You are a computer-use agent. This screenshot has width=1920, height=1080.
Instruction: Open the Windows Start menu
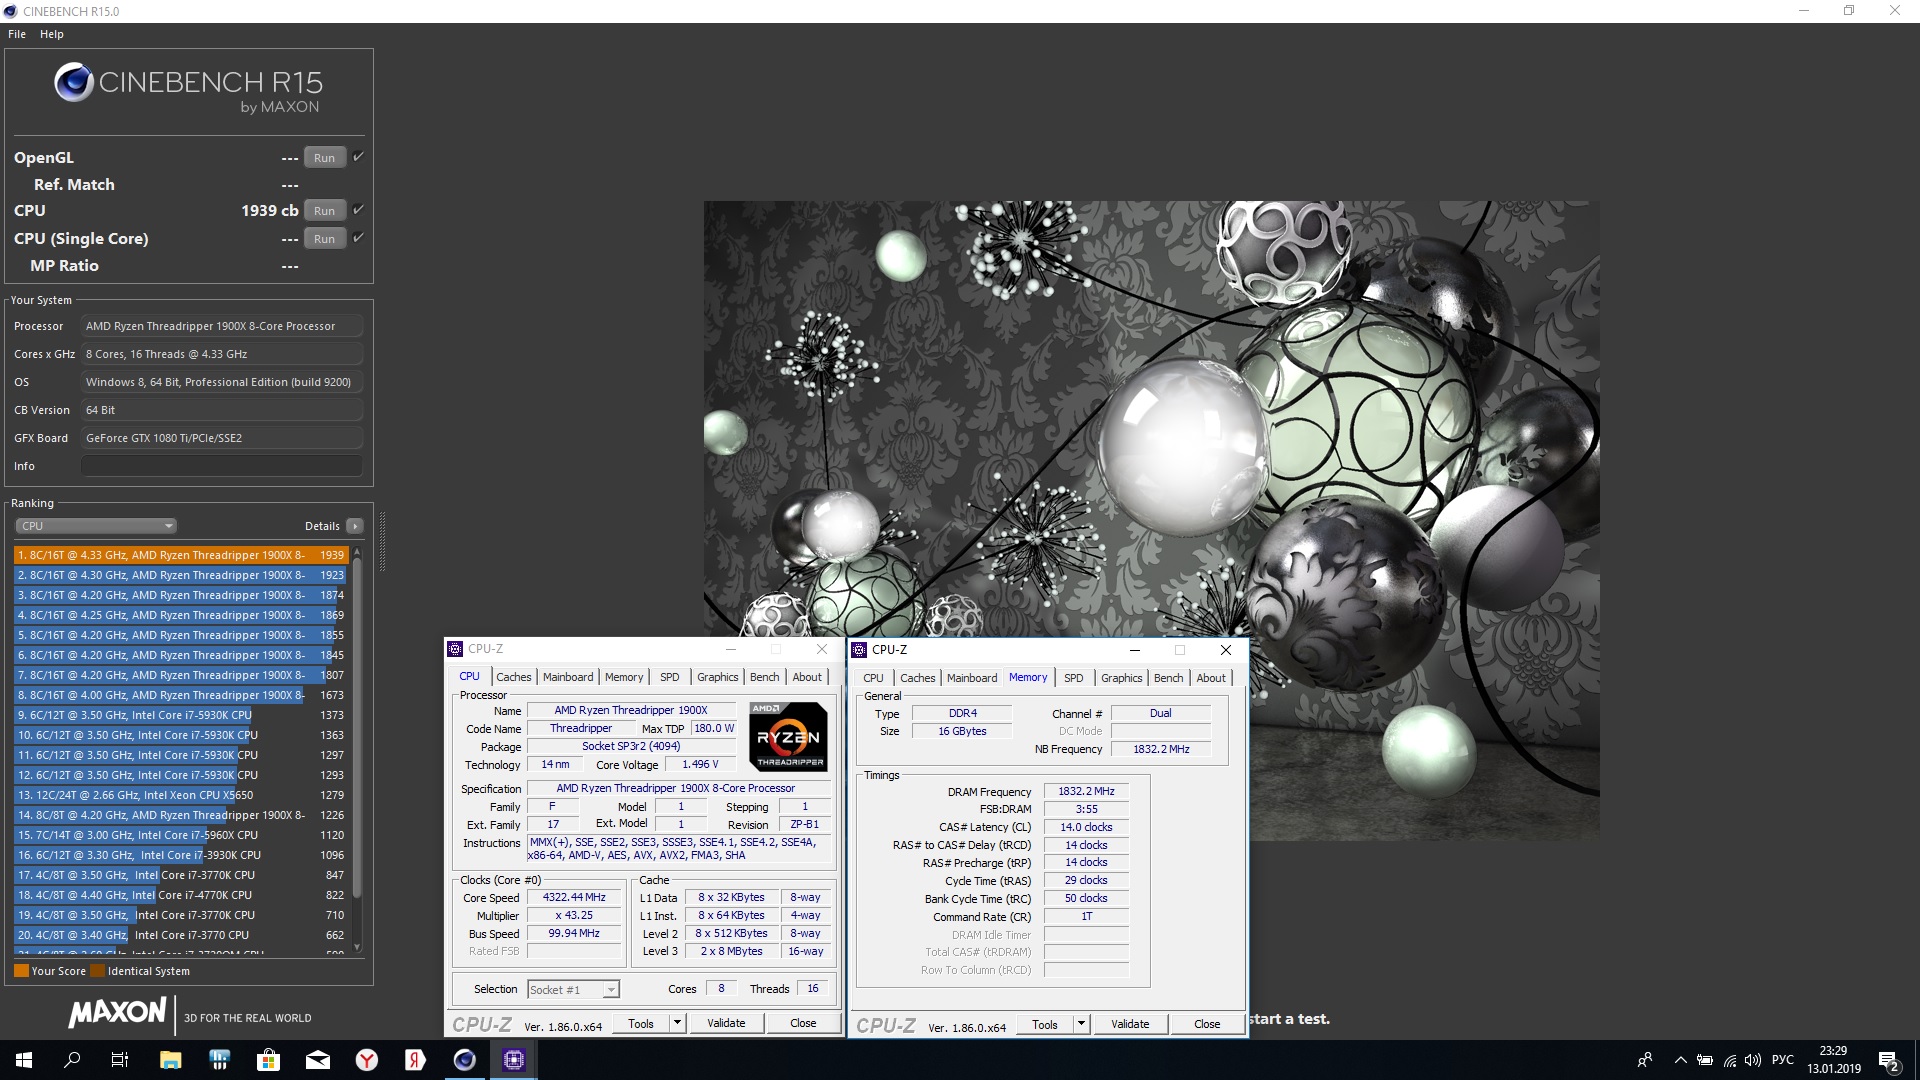[24, 1060]
